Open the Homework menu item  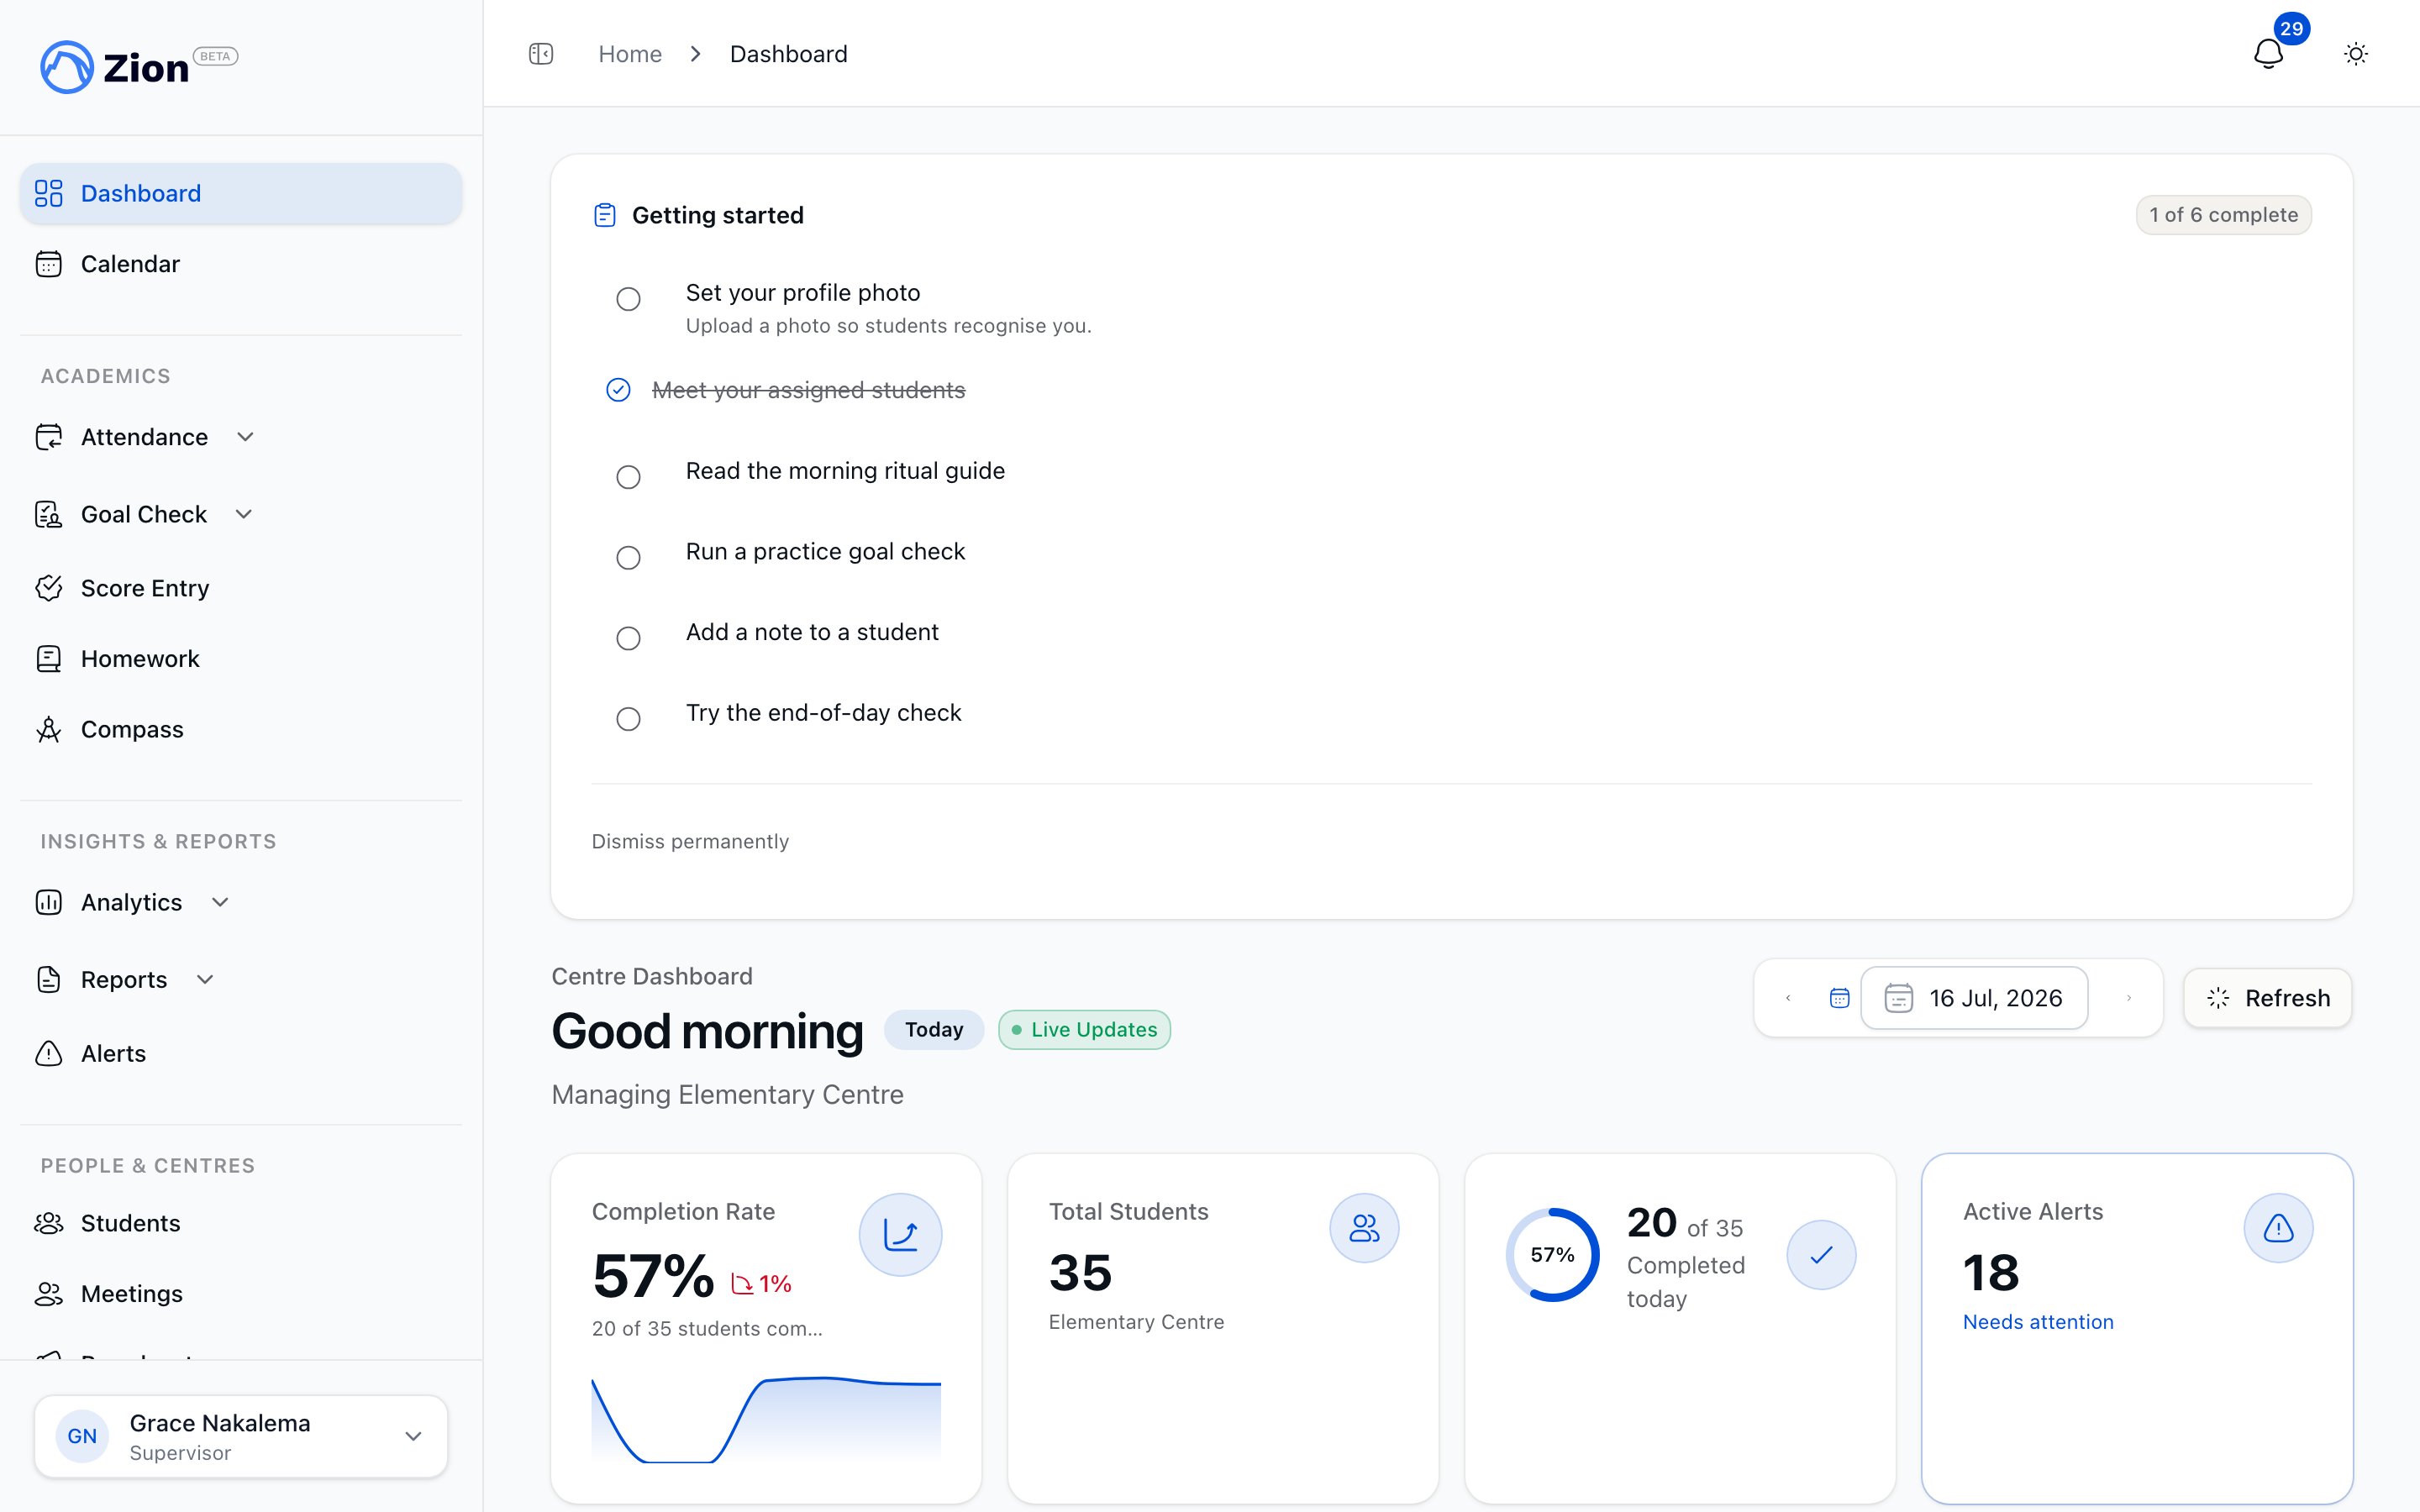(x=241, y=659)
